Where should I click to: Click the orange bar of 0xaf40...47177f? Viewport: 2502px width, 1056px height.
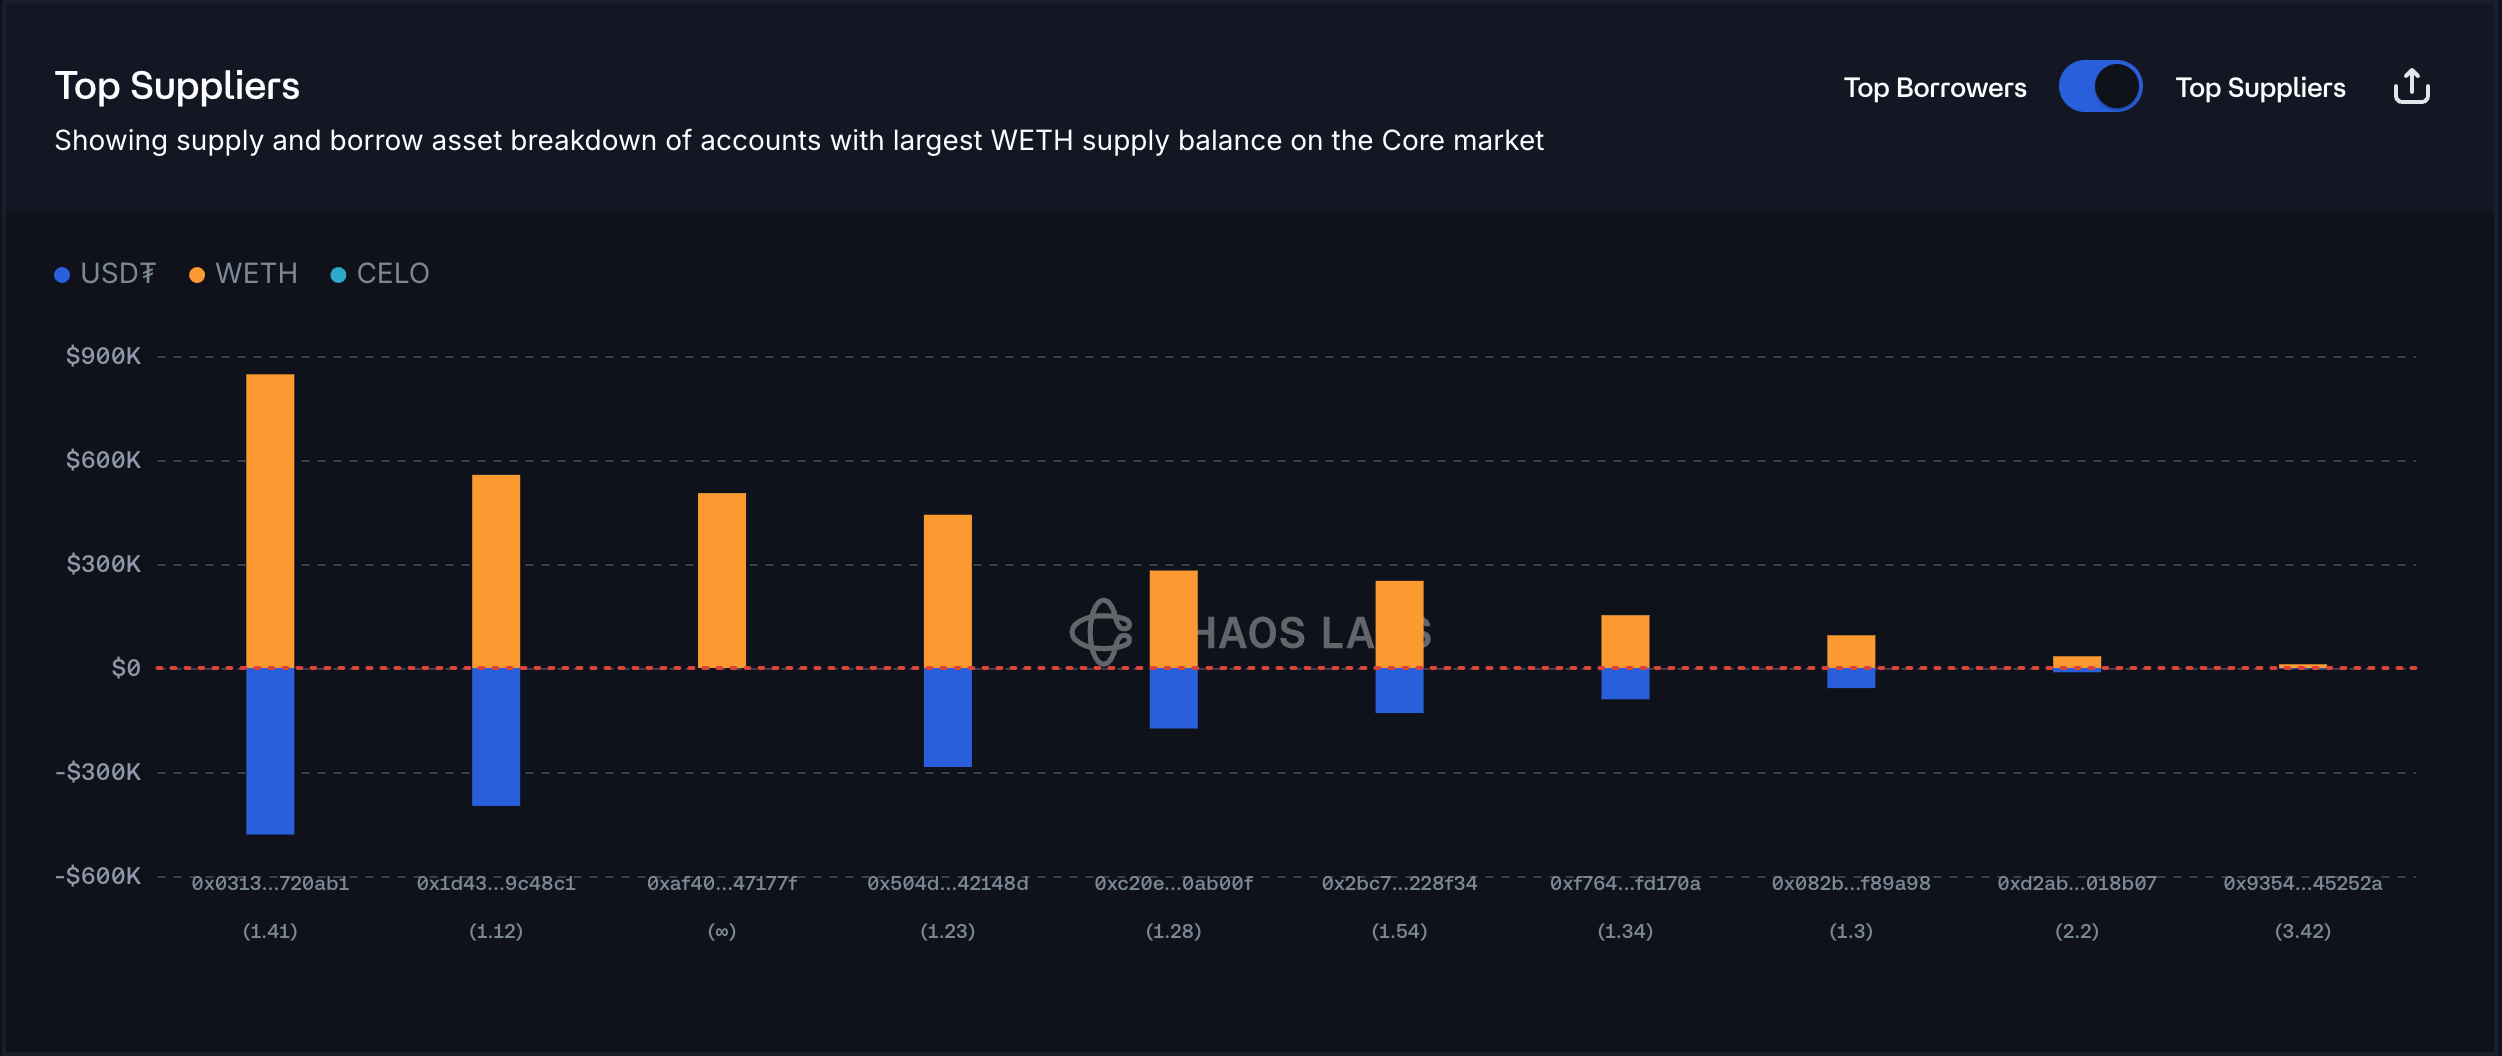722,580
